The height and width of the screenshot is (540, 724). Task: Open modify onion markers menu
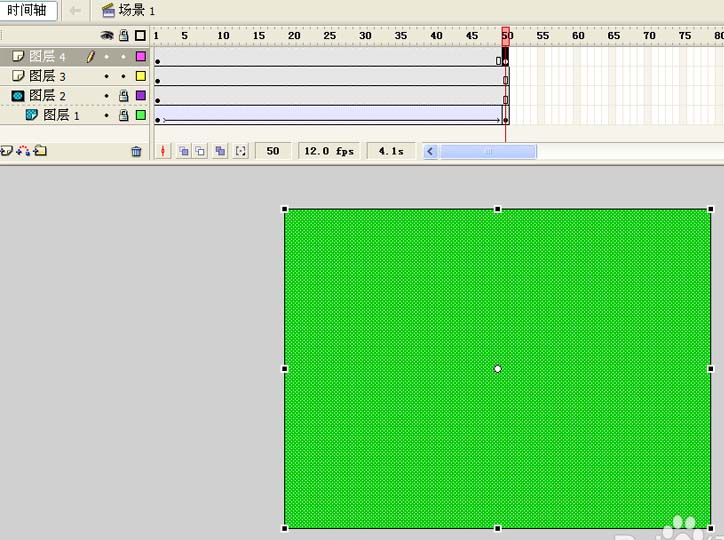pos(241,151)
